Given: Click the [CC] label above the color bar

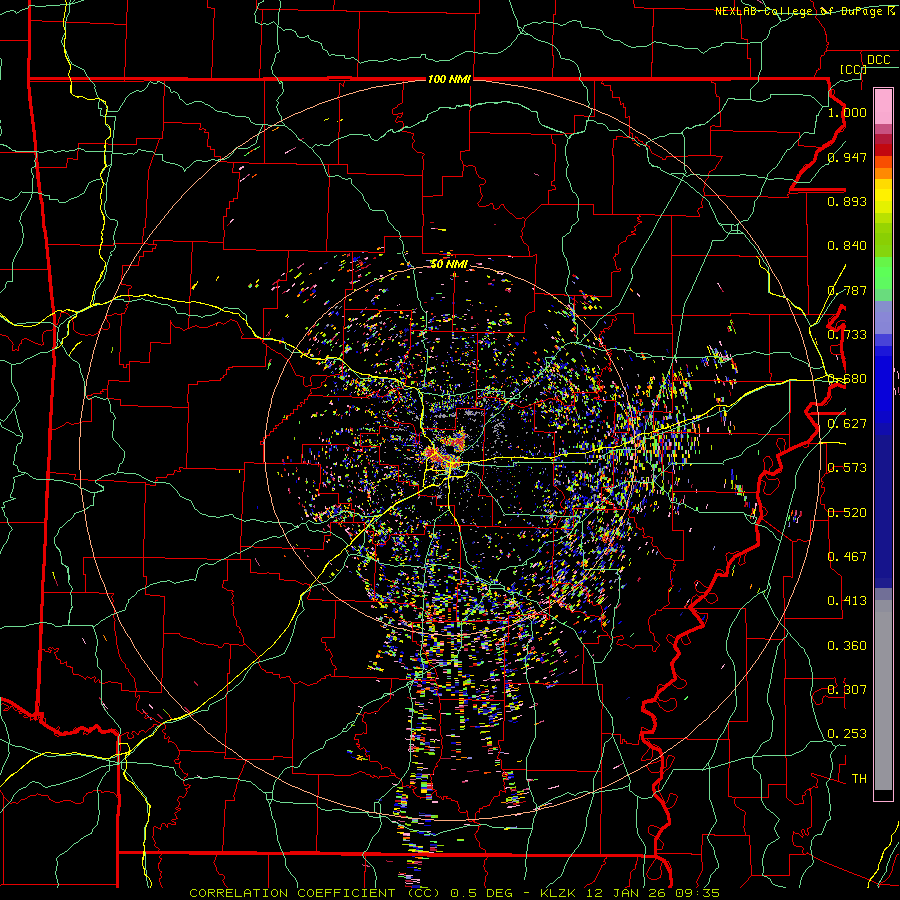Looking at the screenshot, I should [x=853, y=69].
